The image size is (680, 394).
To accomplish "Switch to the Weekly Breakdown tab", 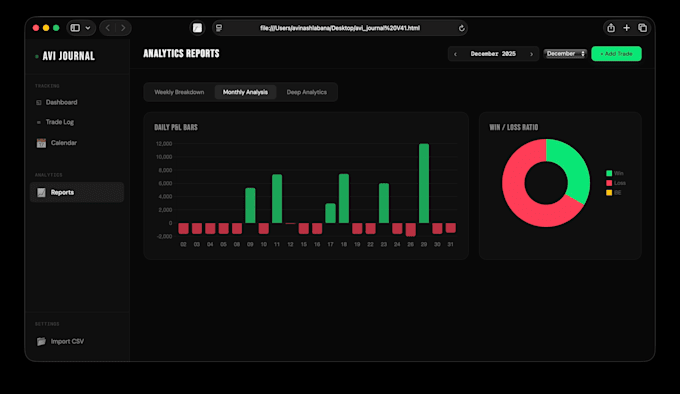I will point(179,92).
